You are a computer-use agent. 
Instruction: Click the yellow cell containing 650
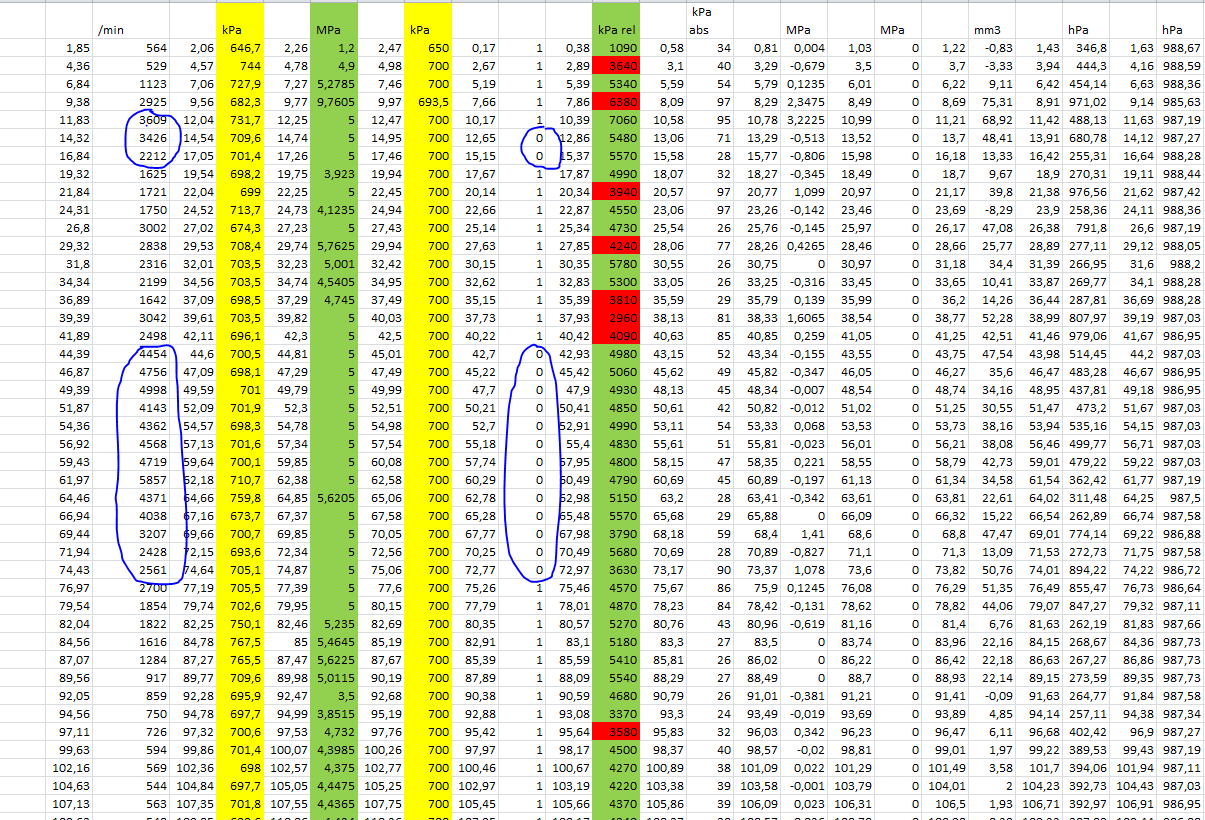pos(429,47)
